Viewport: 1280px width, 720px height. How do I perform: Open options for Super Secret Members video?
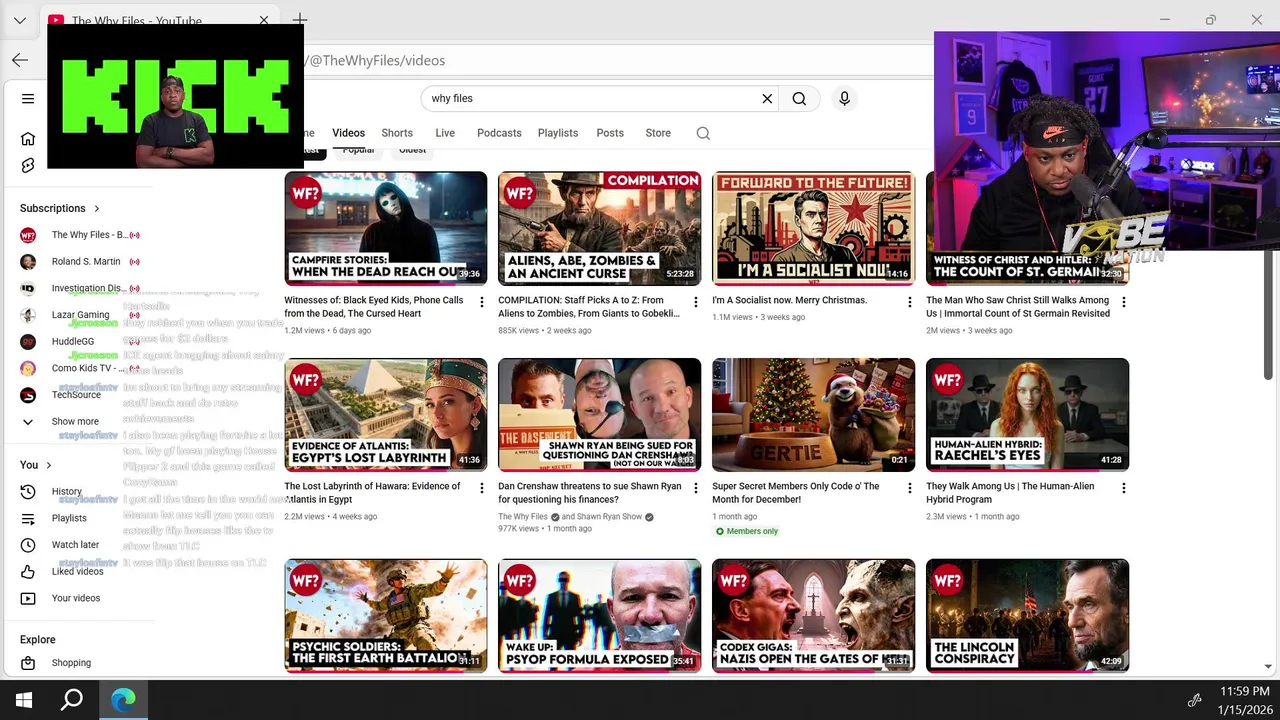point(910,488)
